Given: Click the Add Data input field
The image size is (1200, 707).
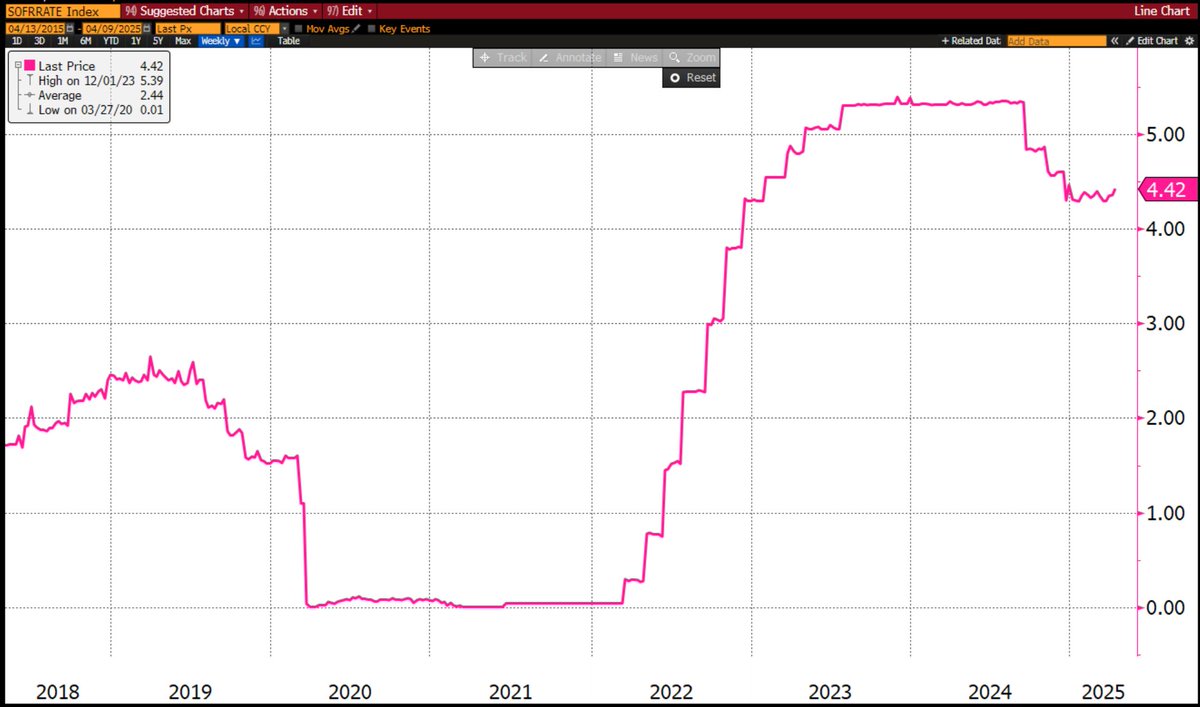Looking at the screenshot, I should point(1057,41).
